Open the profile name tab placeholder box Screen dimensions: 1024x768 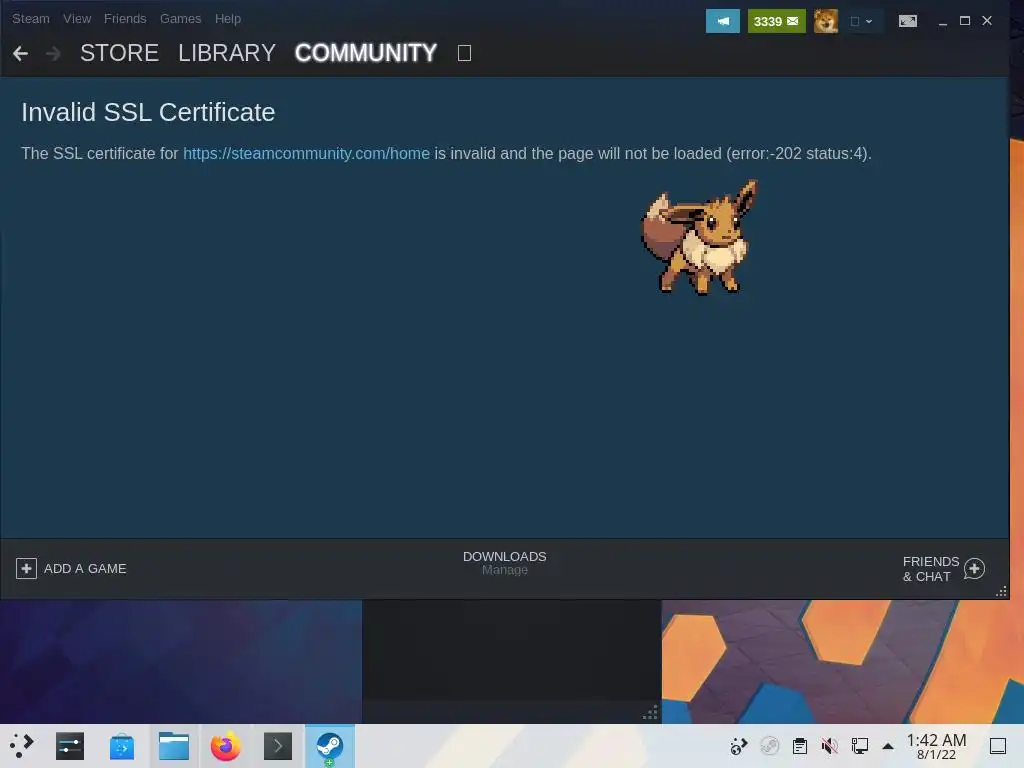click(x=464, y=53)
